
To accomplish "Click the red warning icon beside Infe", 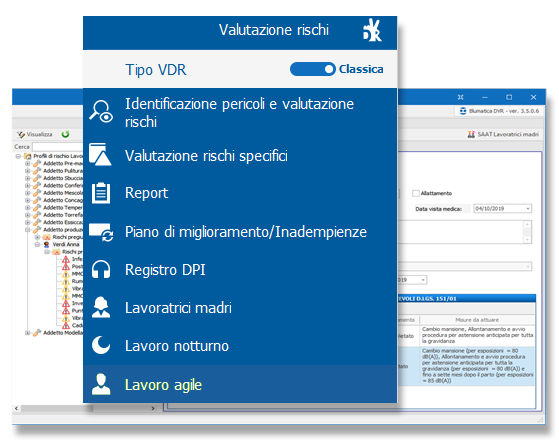I will pos(66,259).
